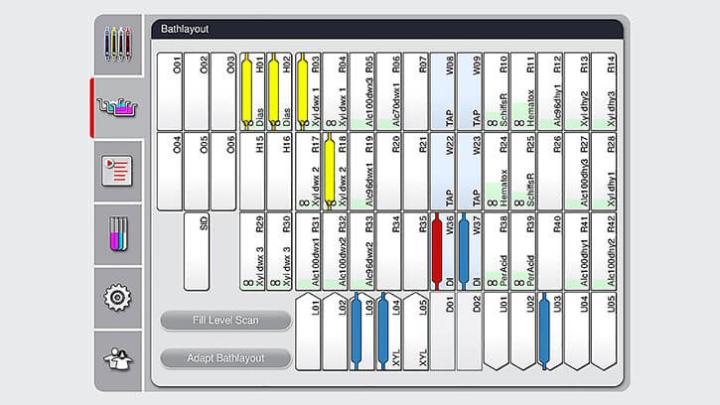Screen dimensions: 720x405
Task: Select the yellow rack in station R03
Action: pos(304,90)
